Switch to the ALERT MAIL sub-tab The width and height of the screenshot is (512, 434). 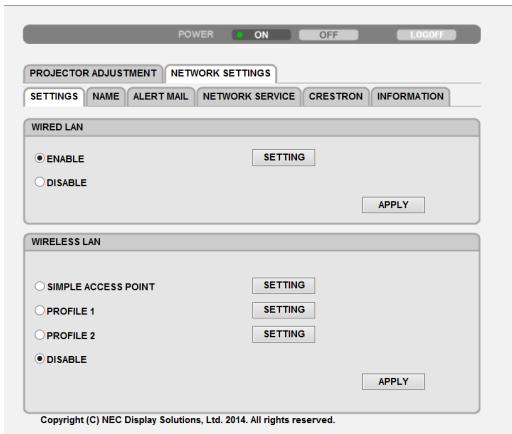[x=161, y=97]
